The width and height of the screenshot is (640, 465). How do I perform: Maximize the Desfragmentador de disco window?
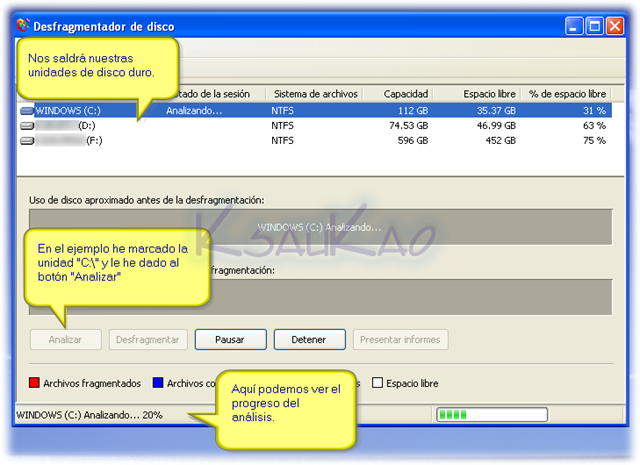tap(594, 26)
